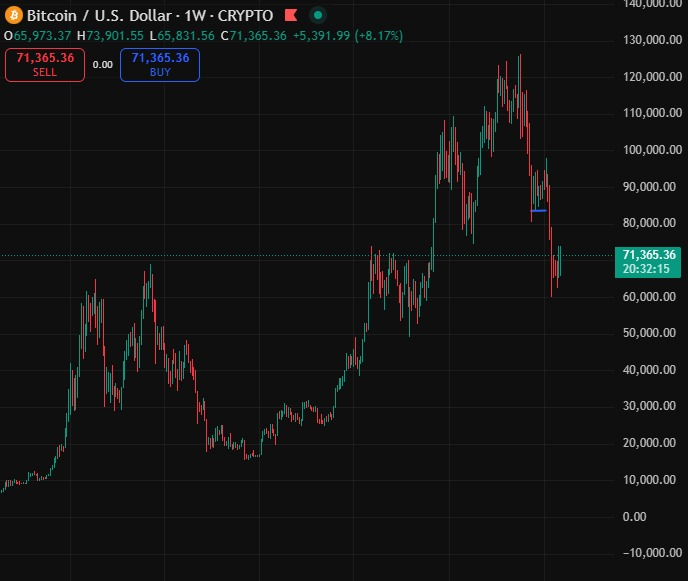Screen dimensions: 688x581
Task: Click the 80,000.00 price axis label
Action: point(649,223)
